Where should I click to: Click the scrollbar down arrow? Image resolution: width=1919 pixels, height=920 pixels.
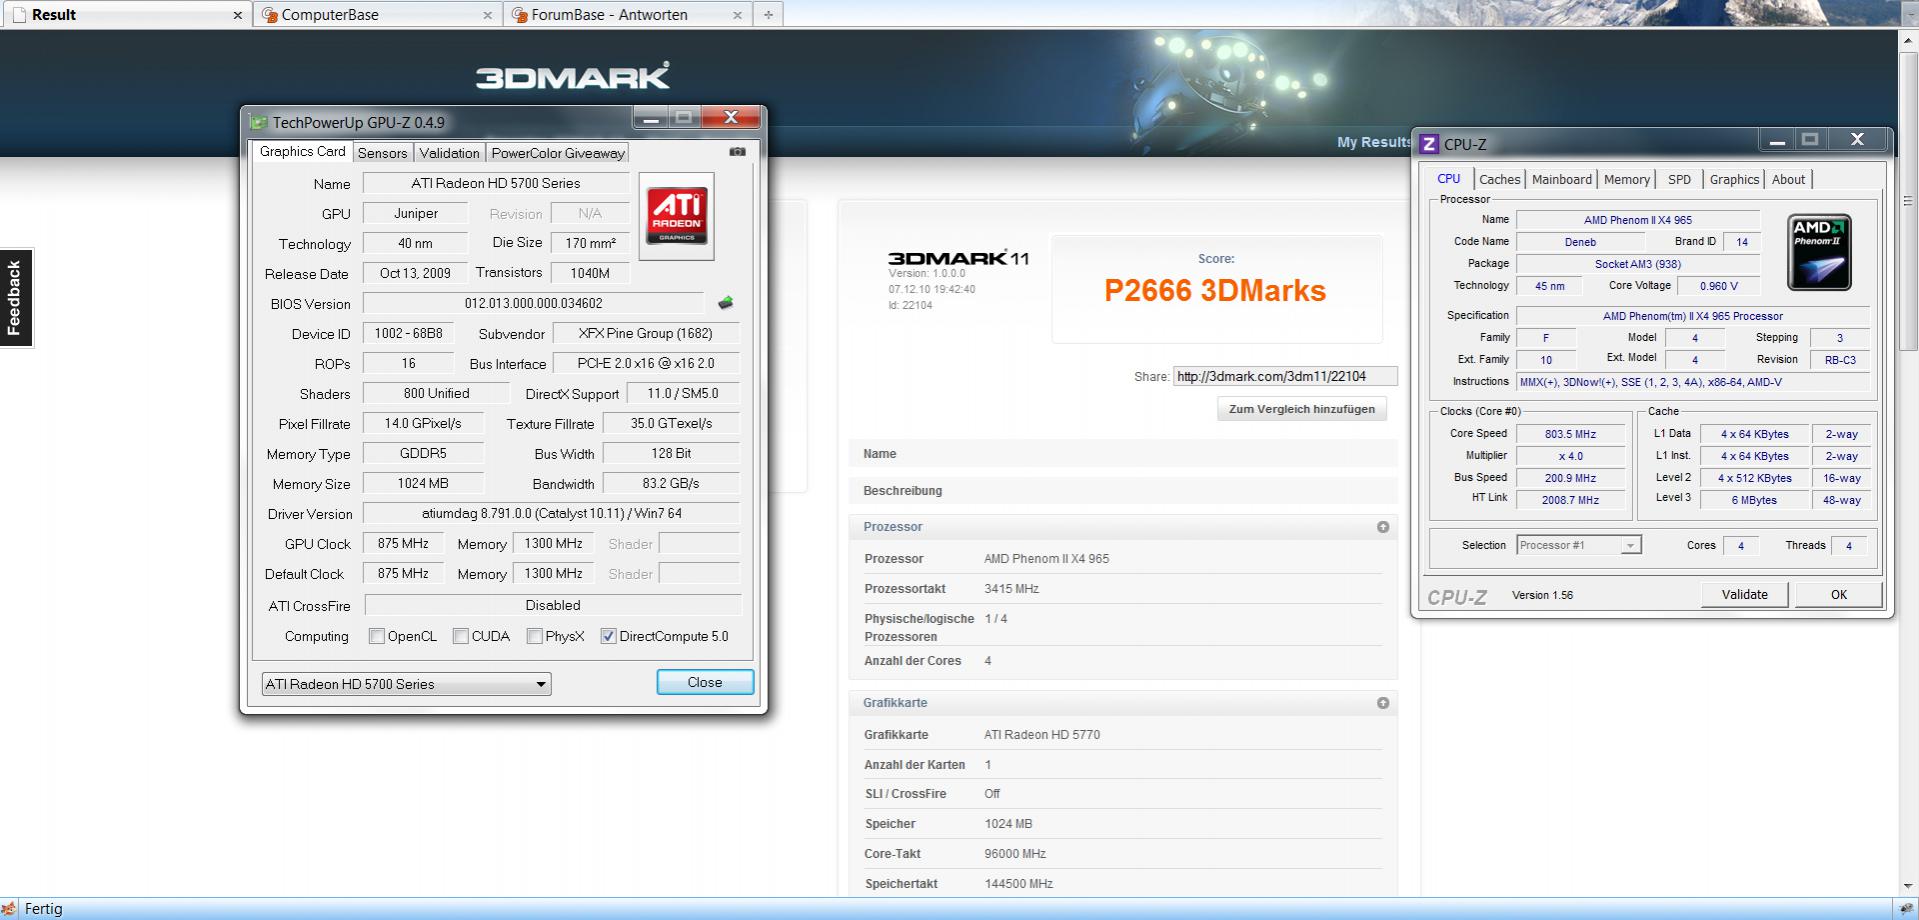coord(1908,886)
